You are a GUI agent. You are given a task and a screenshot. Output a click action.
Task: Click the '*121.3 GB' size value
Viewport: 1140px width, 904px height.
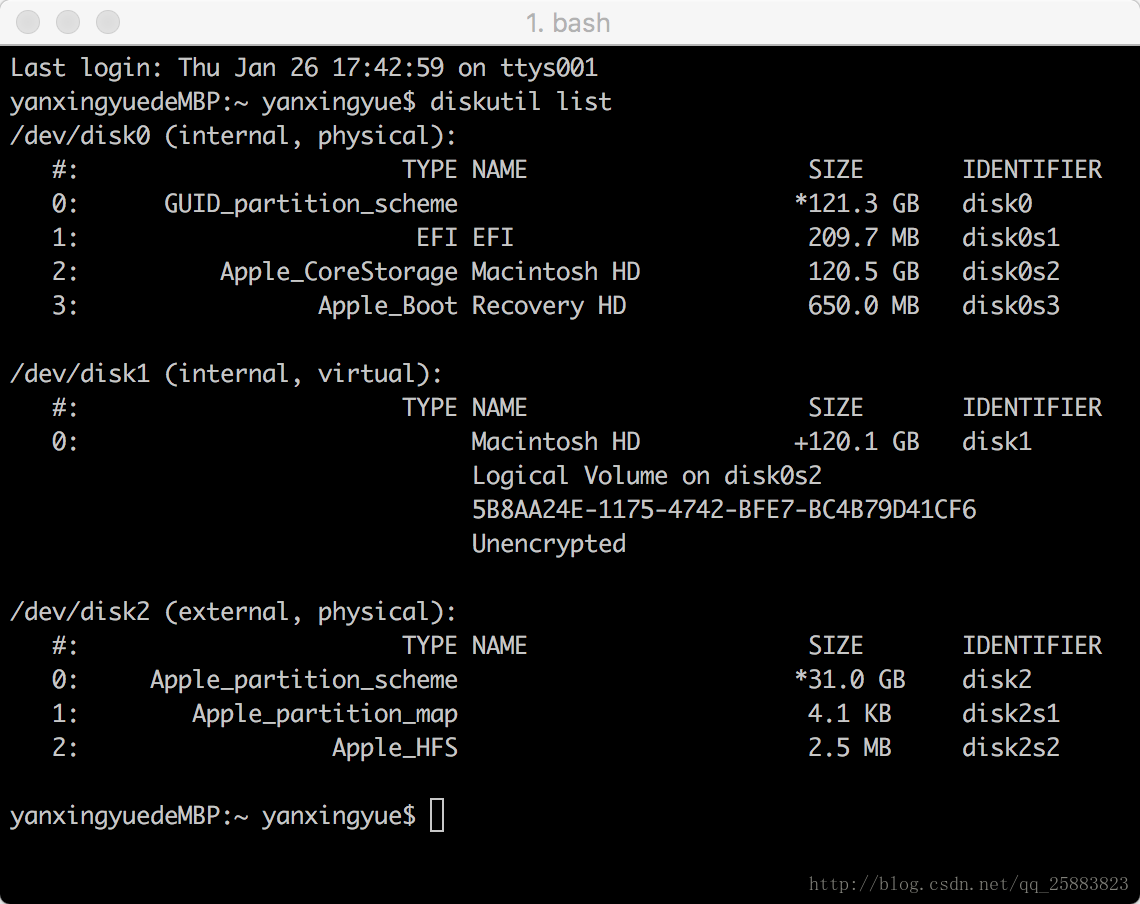tap(857, 204)
